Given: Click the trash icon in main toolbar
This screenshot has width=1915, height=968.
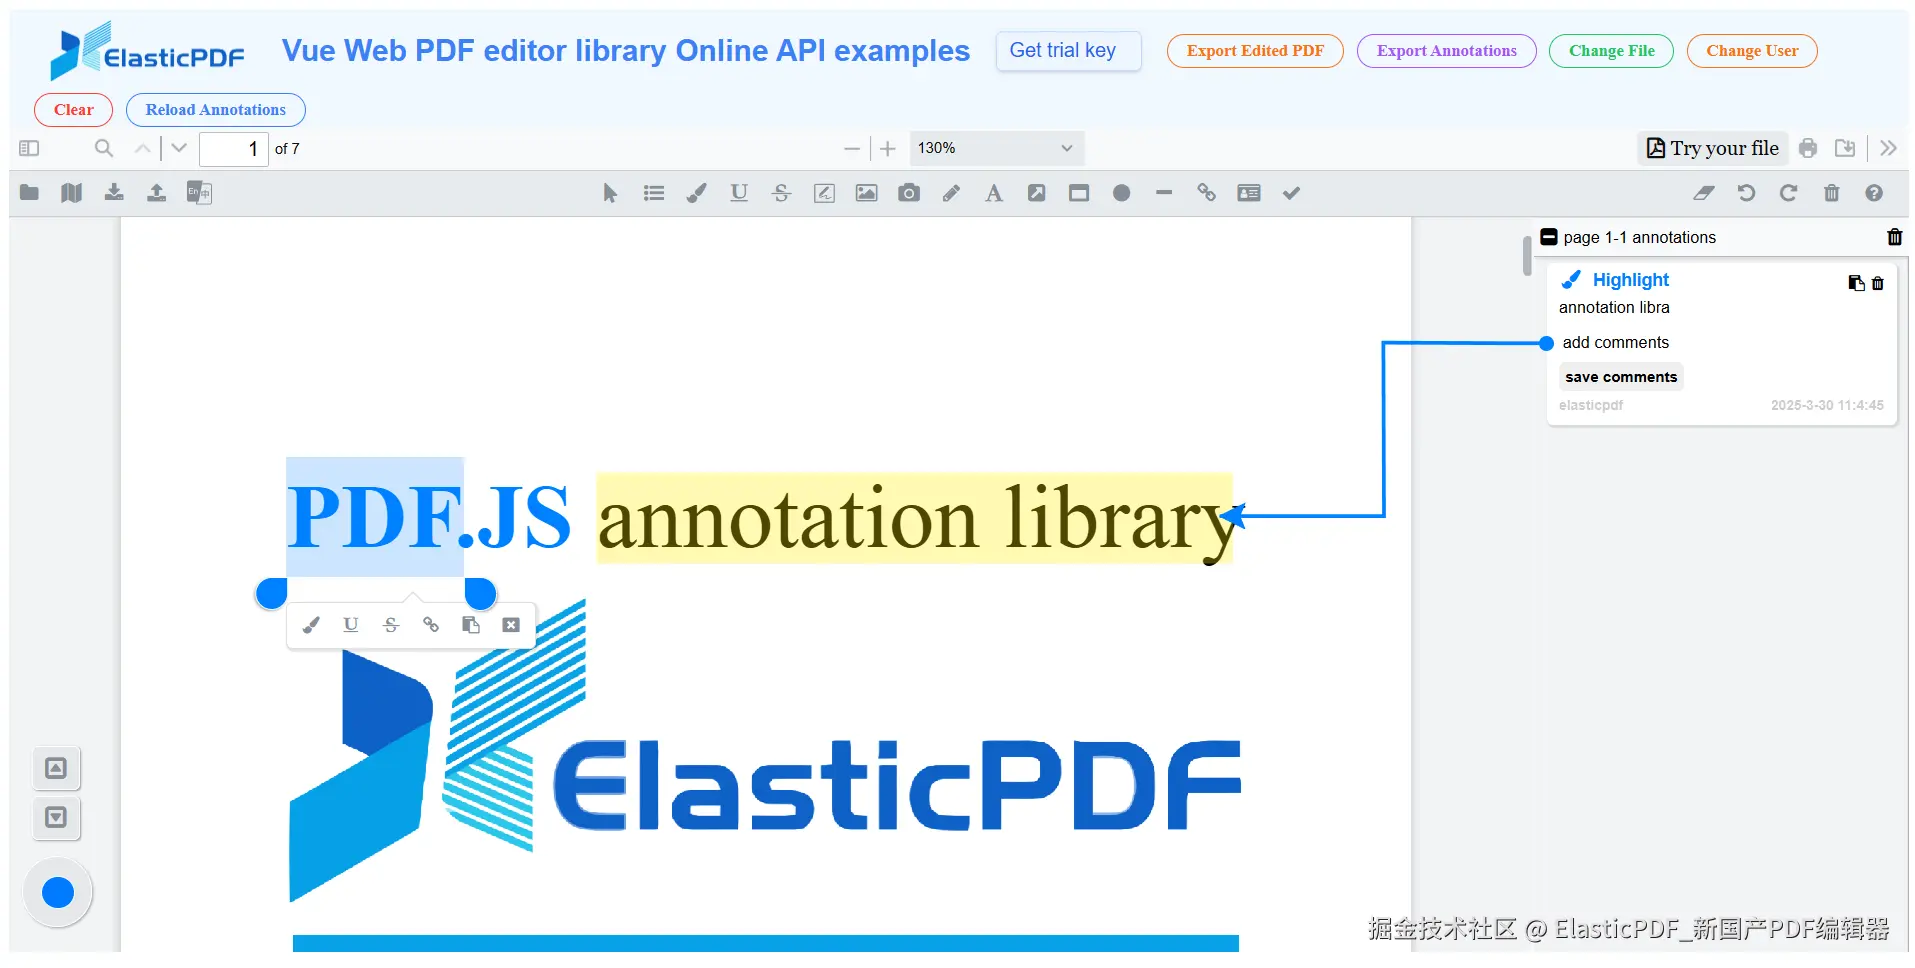Looking at the screenshot, I should 1832,193.
